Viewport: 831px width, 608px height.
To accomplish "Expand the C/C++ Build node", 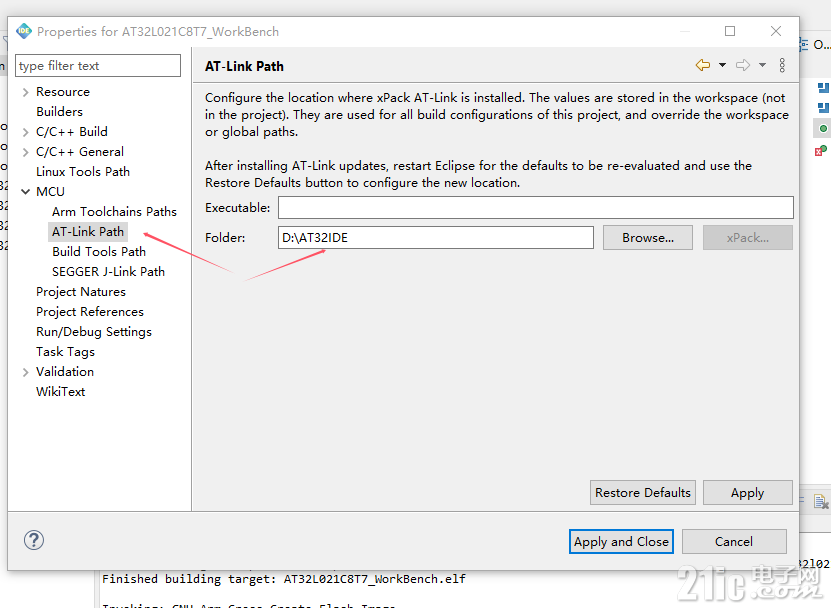I will [x=25, y=132].
